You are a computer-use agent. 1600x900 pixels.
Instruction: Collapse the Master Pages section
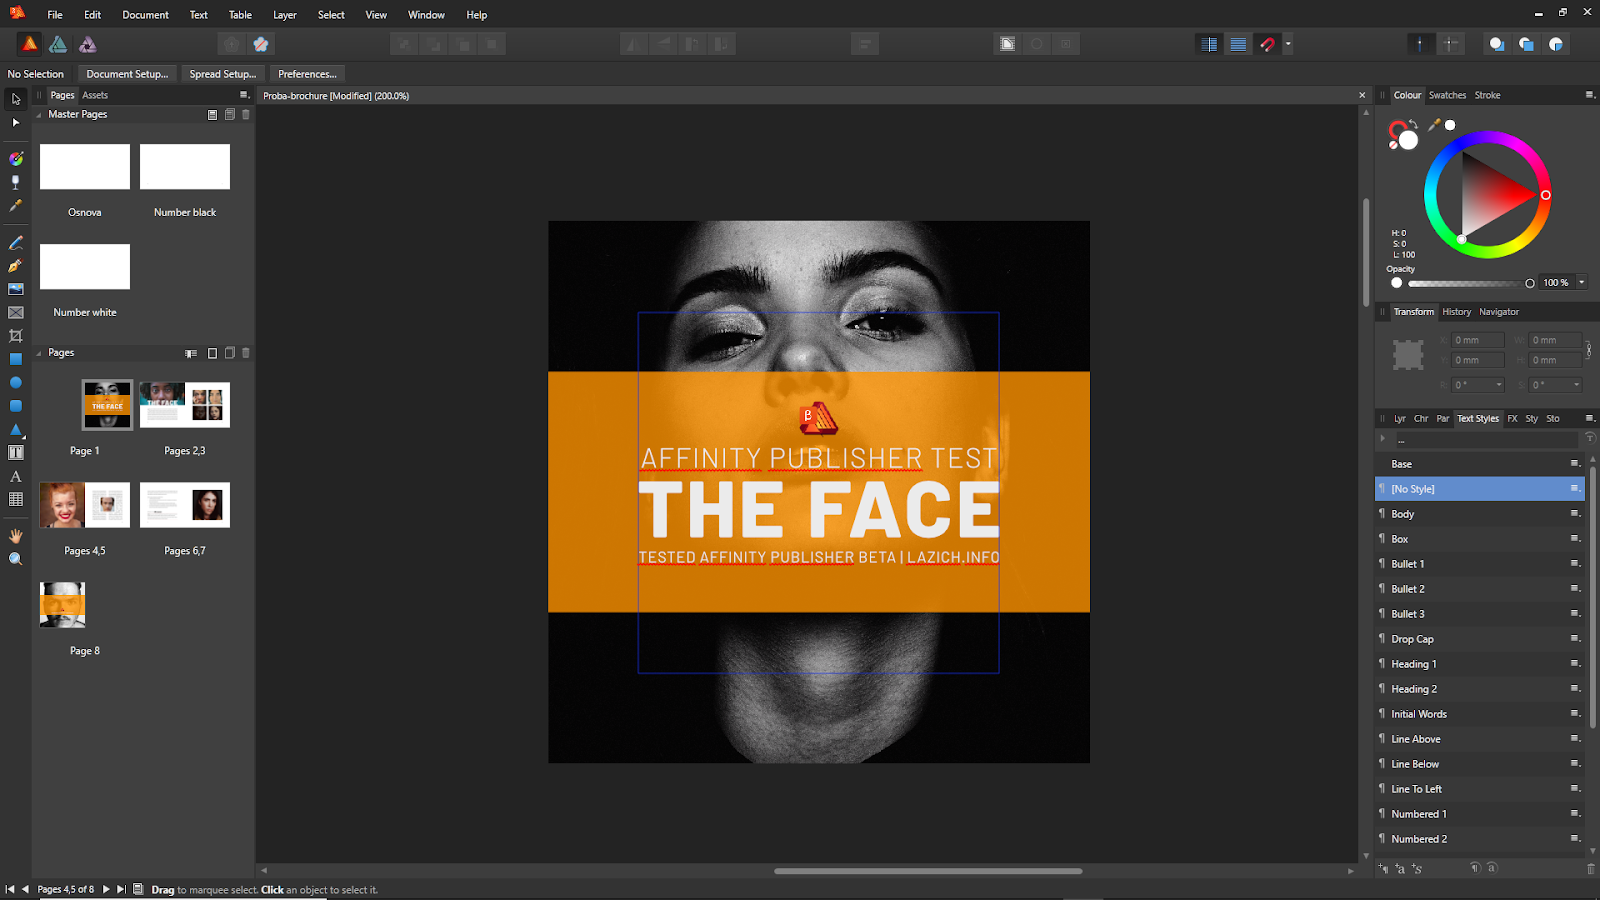click(39, 115)
